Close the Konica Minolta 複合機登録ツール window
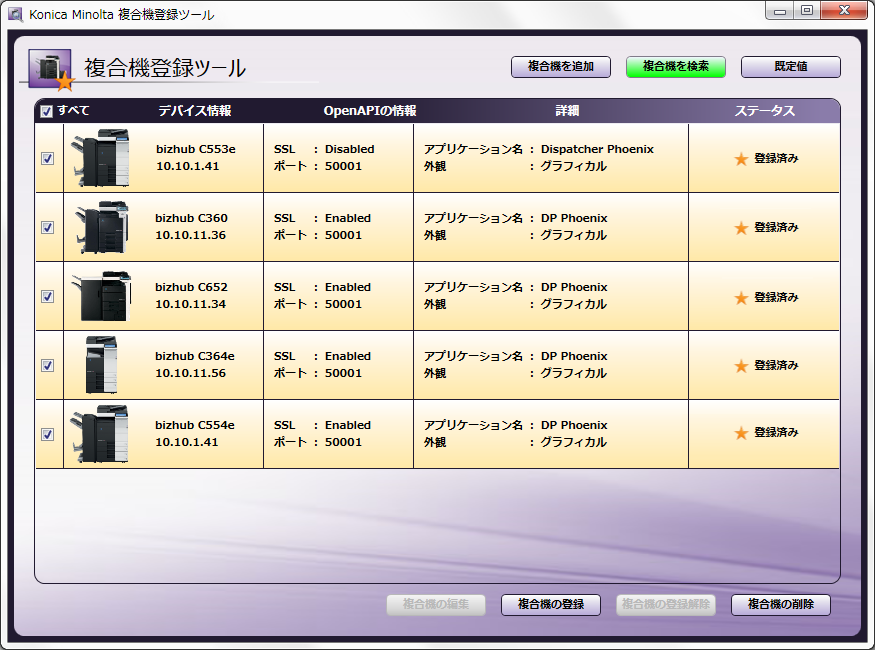Viewport: 875px width, 650px height. coord(844,11)
